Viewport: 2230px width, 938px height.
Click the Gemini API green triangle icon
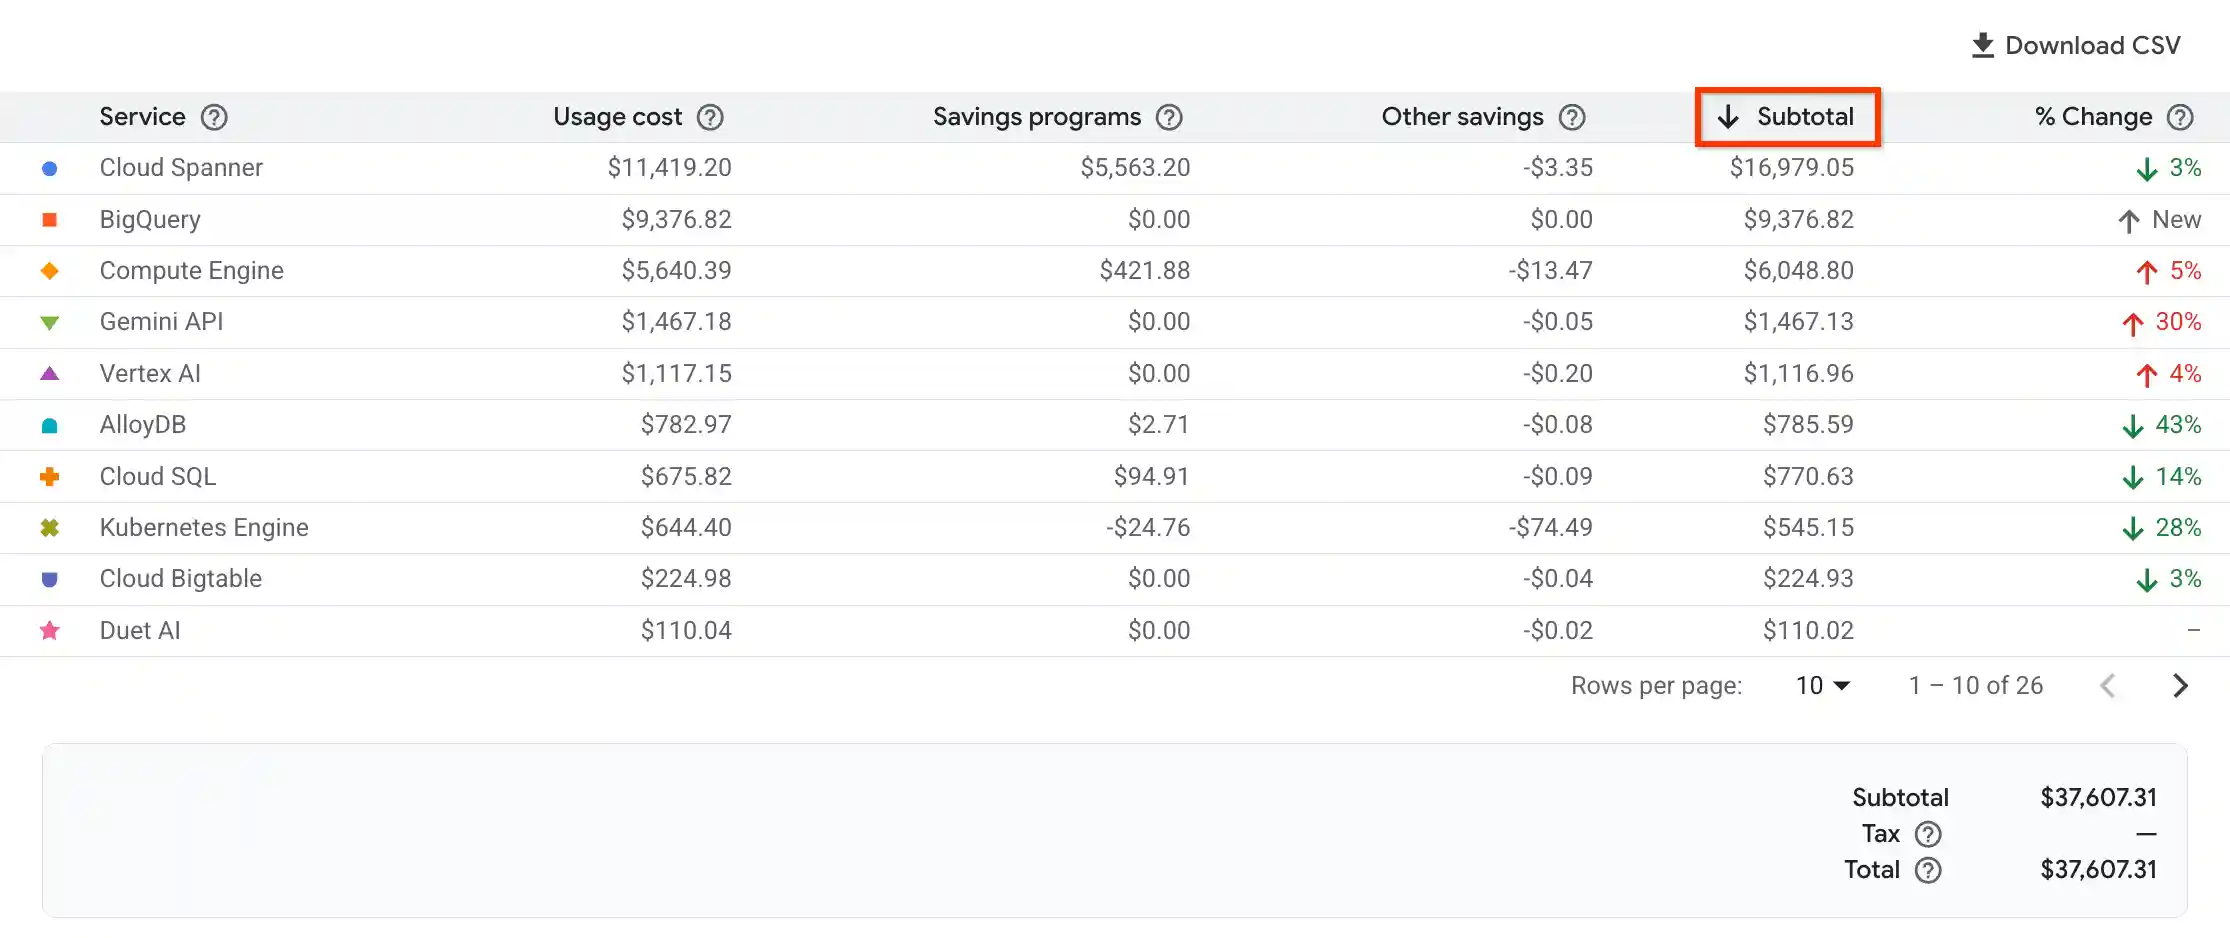[49, 322]
